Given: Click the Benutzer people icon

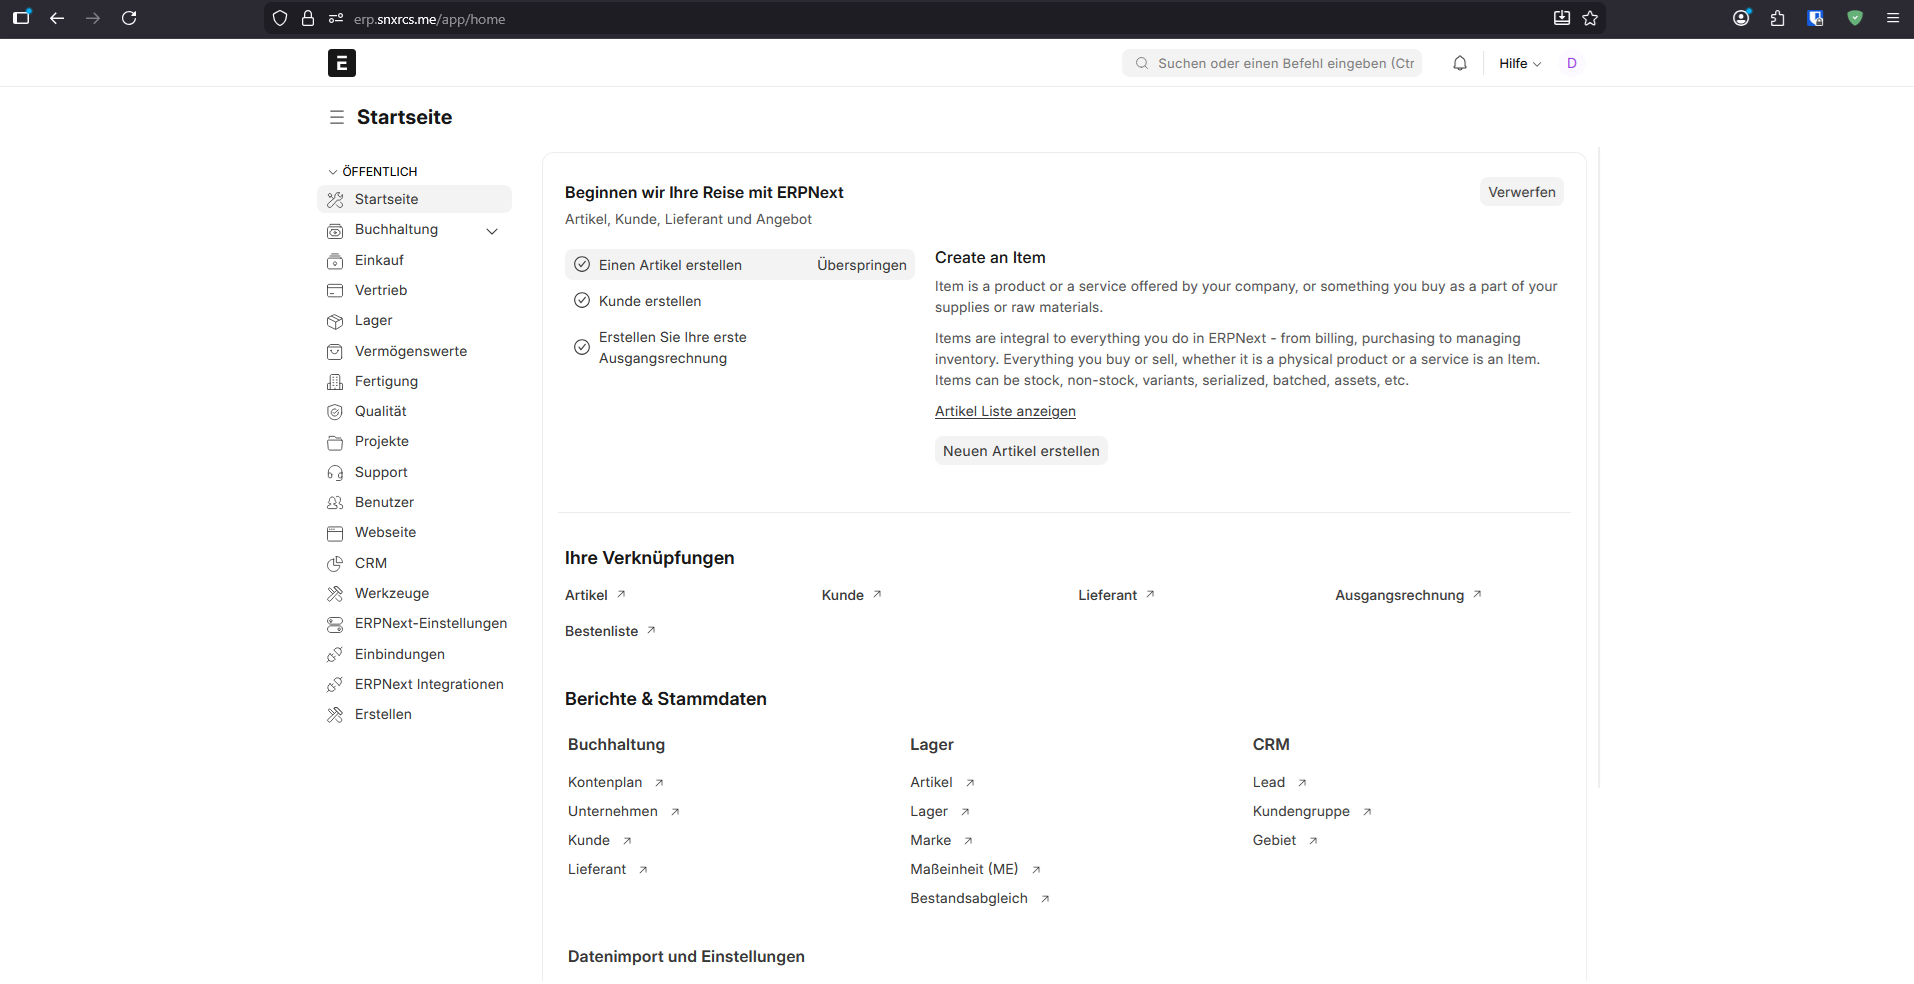Looking at the screenshot, I should point(335,502).
